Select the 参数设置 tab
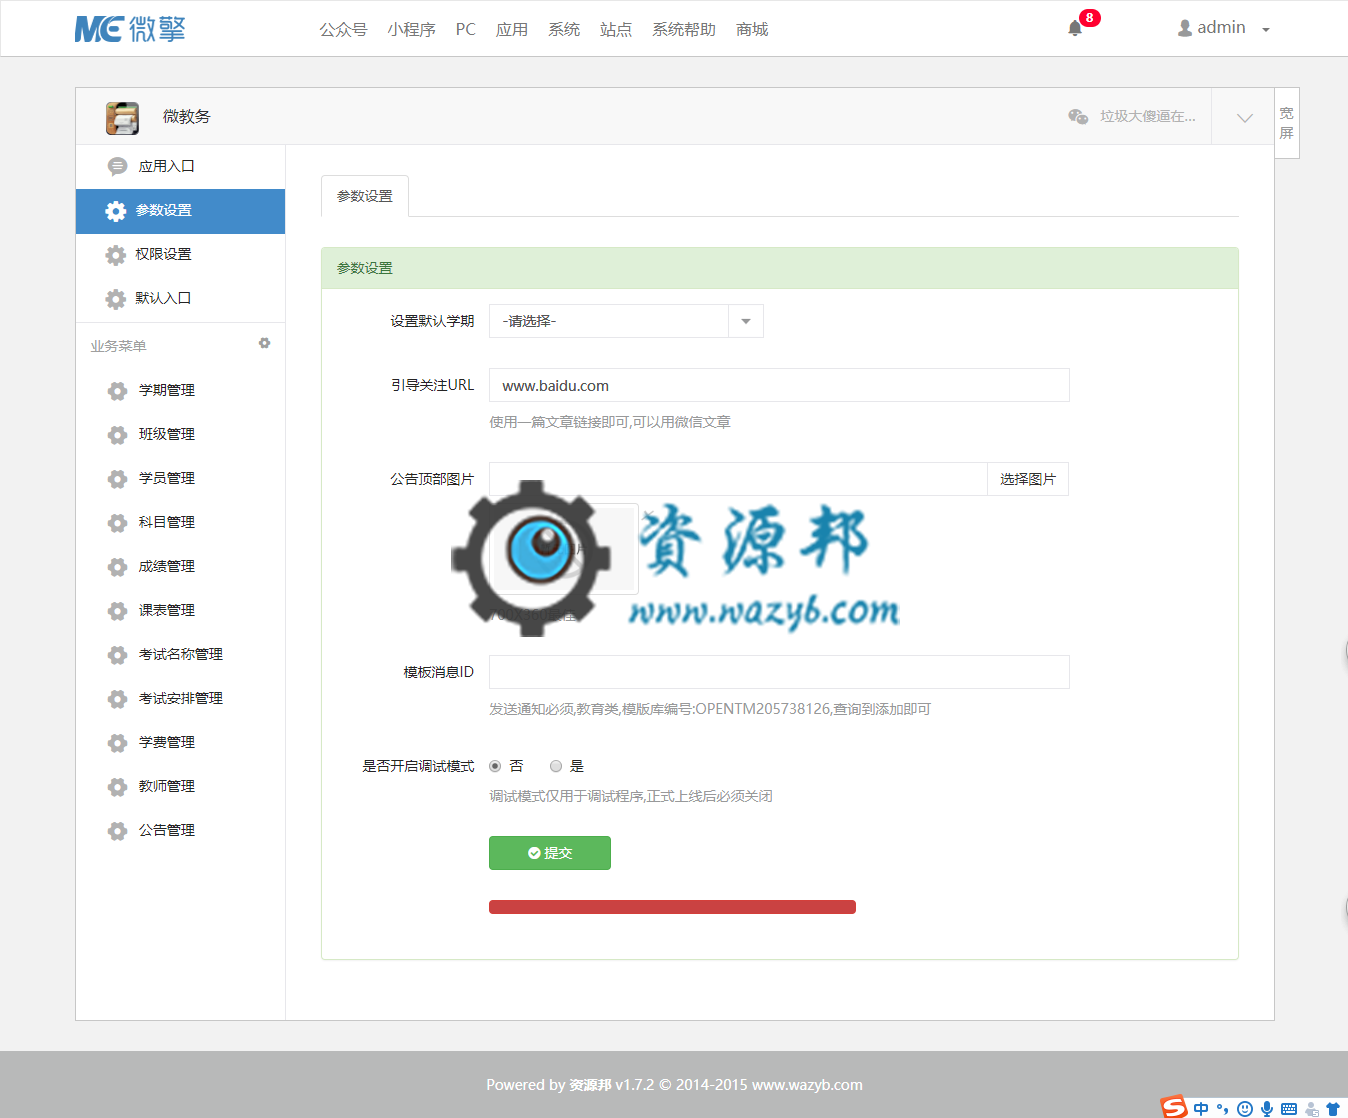This screenshot has width=1348, height=1118. [x=365, y=196]
